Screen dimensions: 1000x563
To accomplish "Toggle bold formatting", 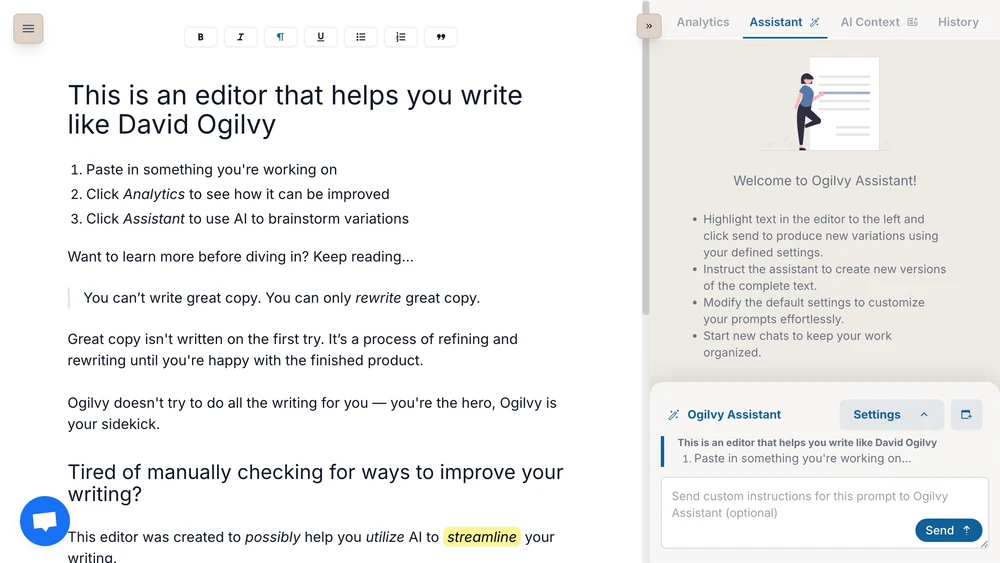I will click(x=200, y=37).
